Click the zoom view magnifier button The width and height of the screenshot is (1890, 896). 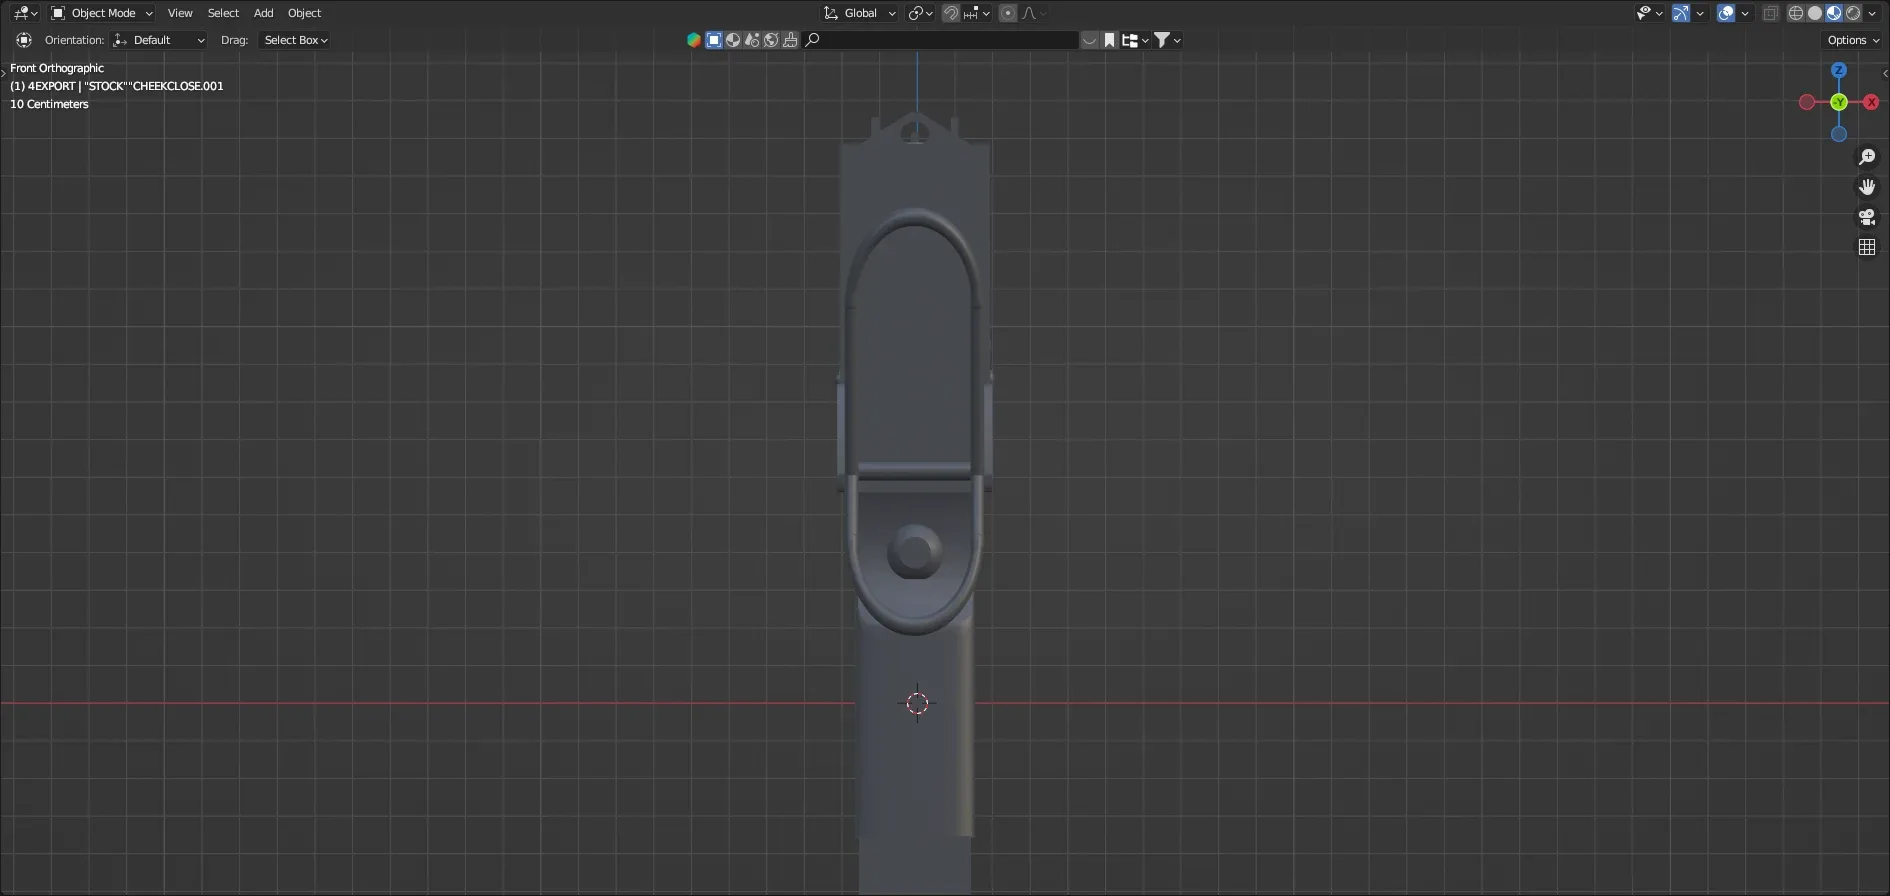click(x=1867, y=157)
